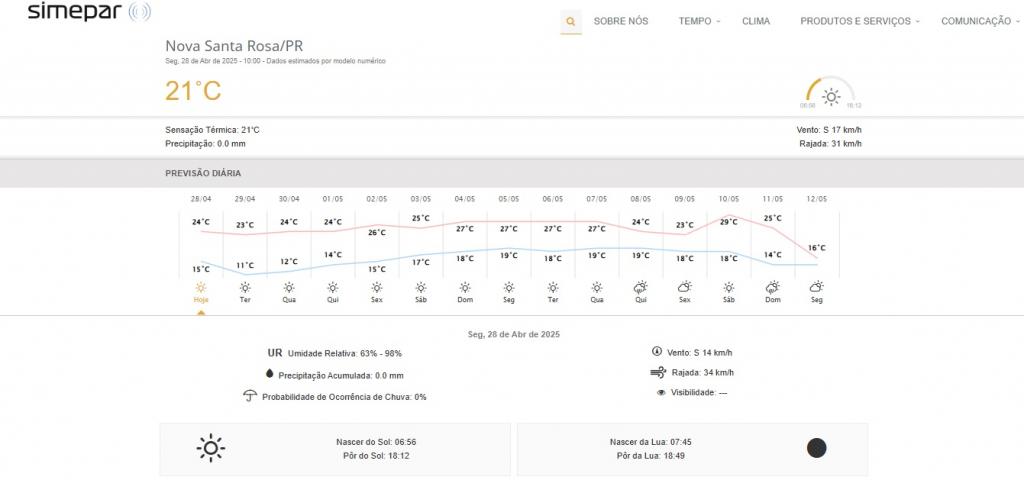Expand the TEMPO dropdown menu
1024x480 pixels.
coord(699,21)
